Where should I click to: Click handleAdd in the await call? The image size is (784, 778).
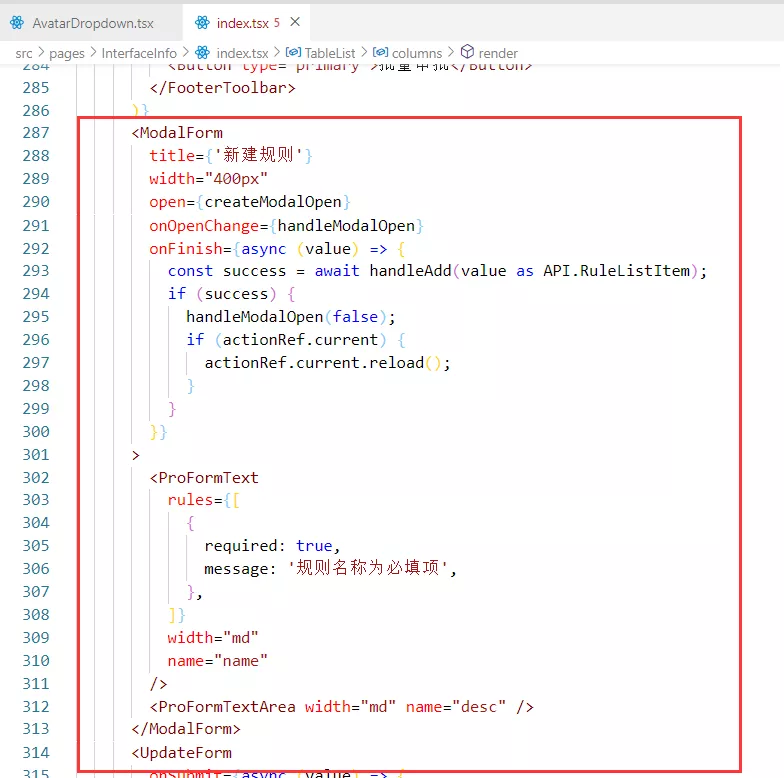(x=410, y=271)
